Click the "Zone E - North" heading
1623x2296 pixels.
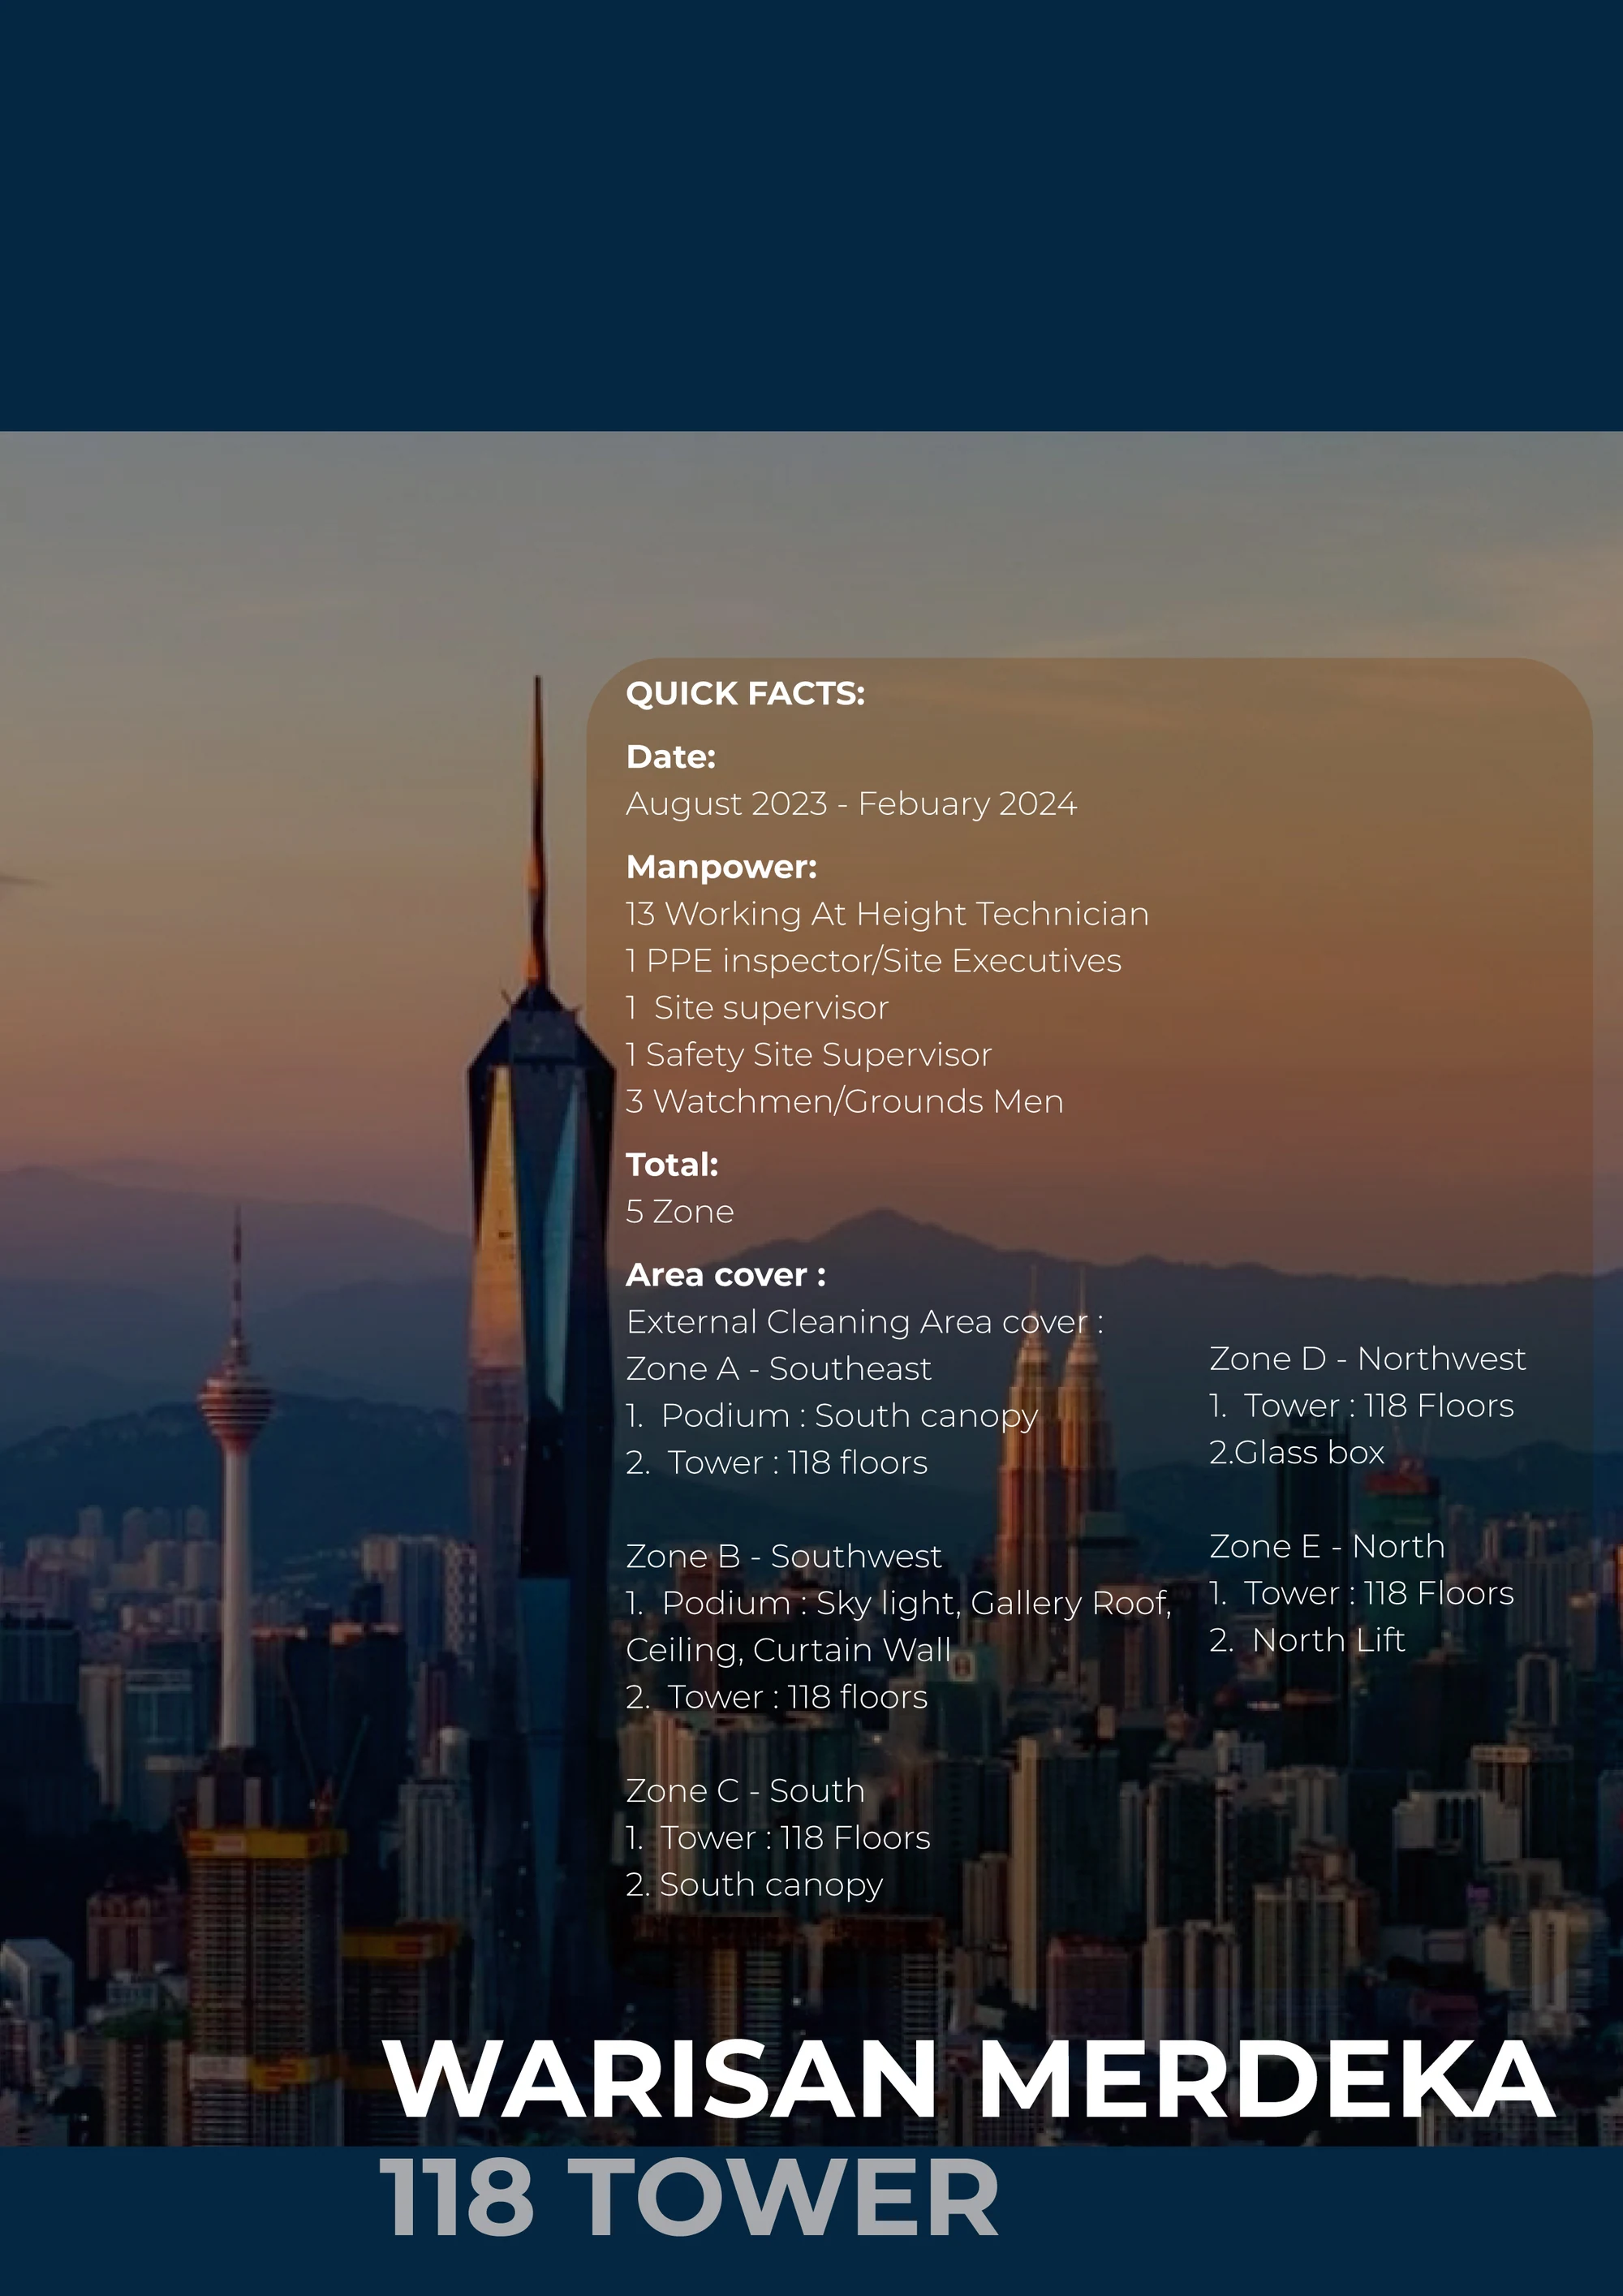click(x=1327, y=1547)
